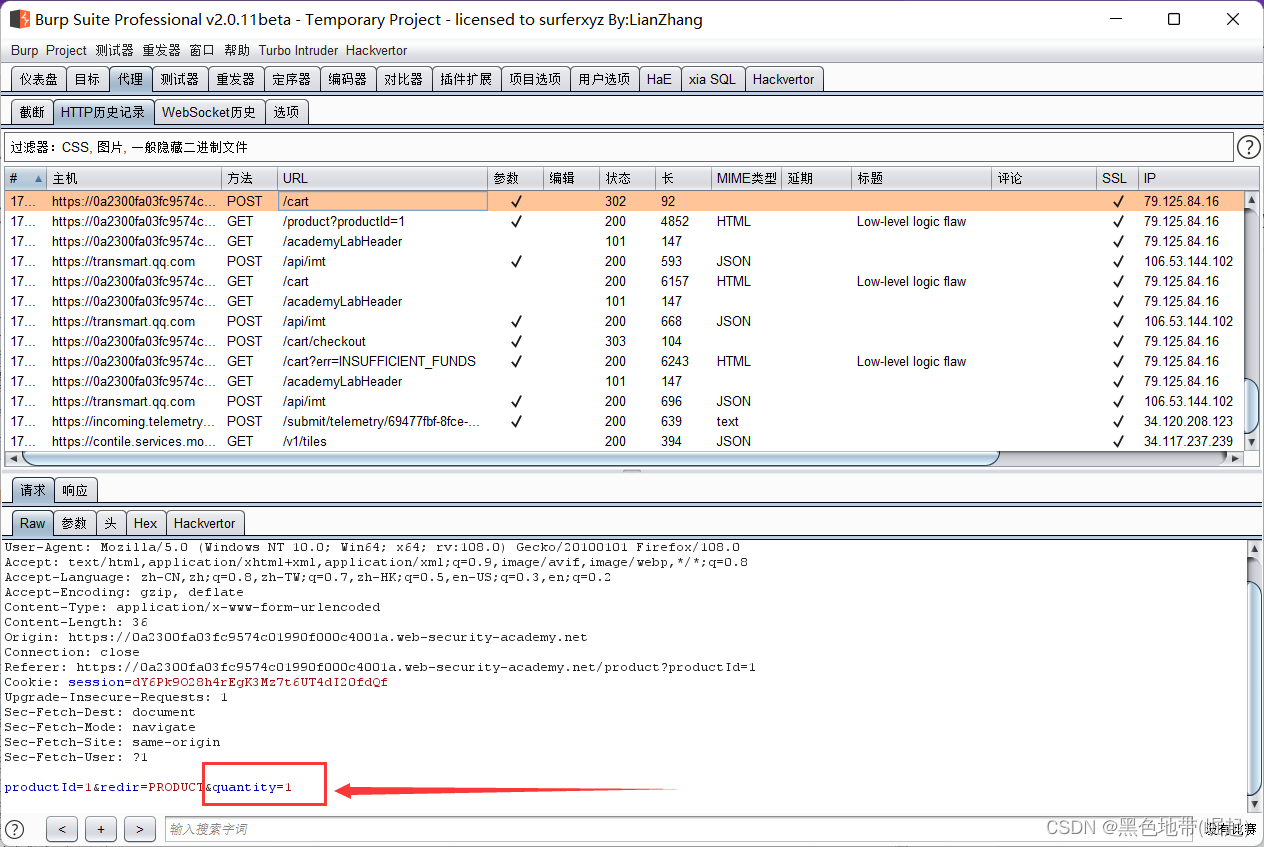Select the /cart/checkout POST row
This screenshot has height=847, width=1264.
(x=624, y=341)
